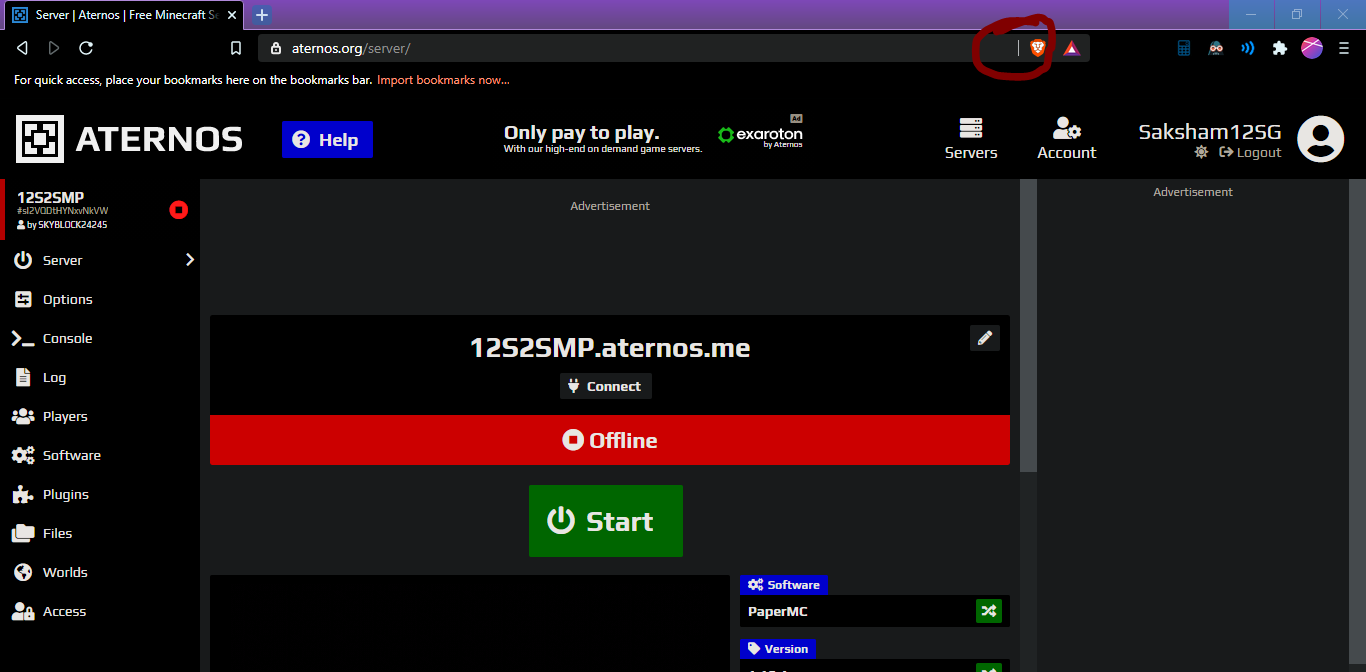The width and height of the screenshot is (1366, 672).
Task: Click the user profile avatar
Action: click(x=1320, y=139)
